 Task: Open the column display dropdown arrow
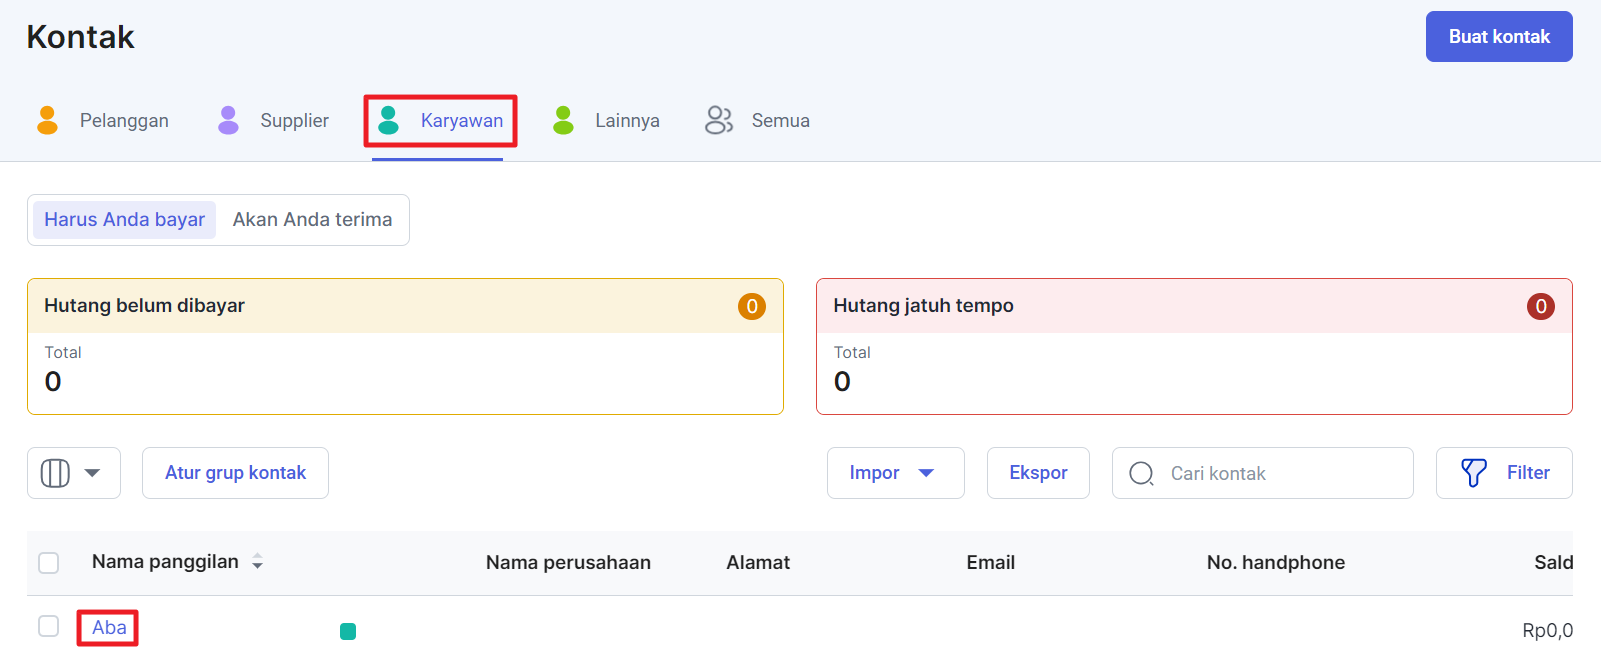coord(92,473)
